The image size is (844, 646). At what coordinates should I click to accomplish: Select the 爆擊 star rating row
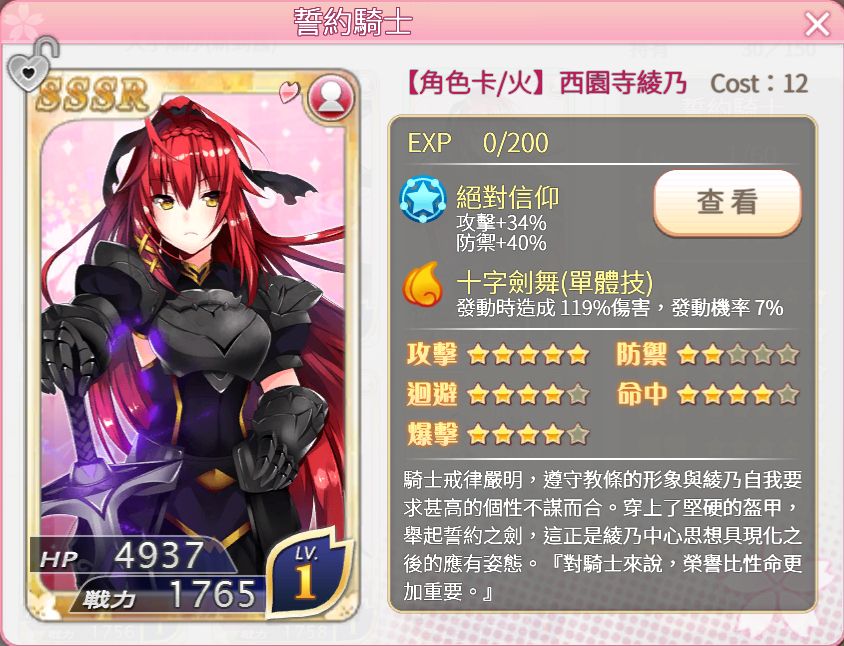(x=498, y=434)
